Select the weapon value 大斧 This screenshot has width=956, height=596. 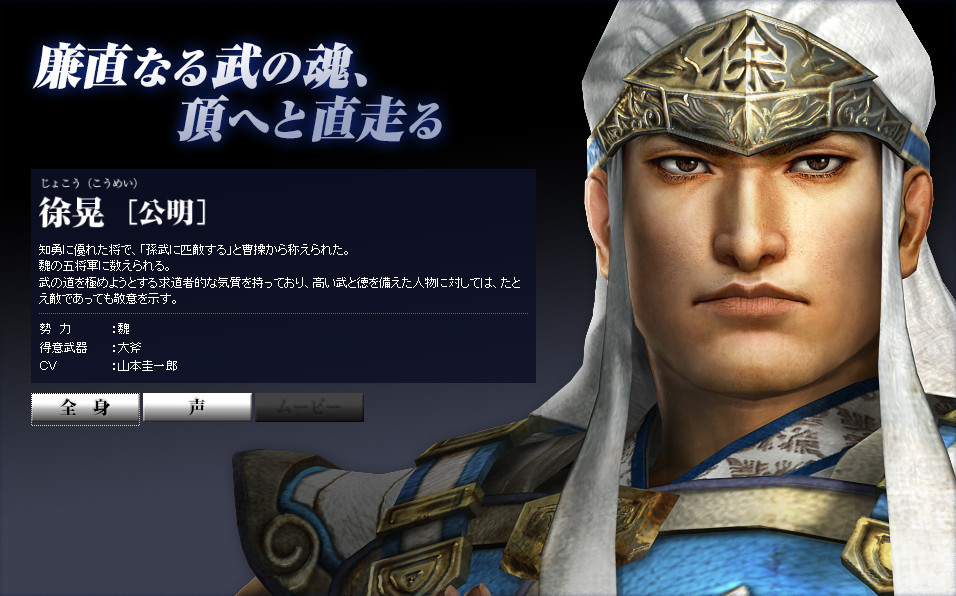tap(129, 347)
